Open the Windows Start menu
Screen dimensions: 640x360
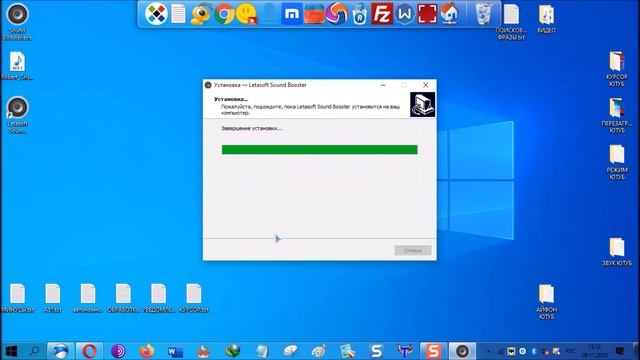[x=11, y=351]
